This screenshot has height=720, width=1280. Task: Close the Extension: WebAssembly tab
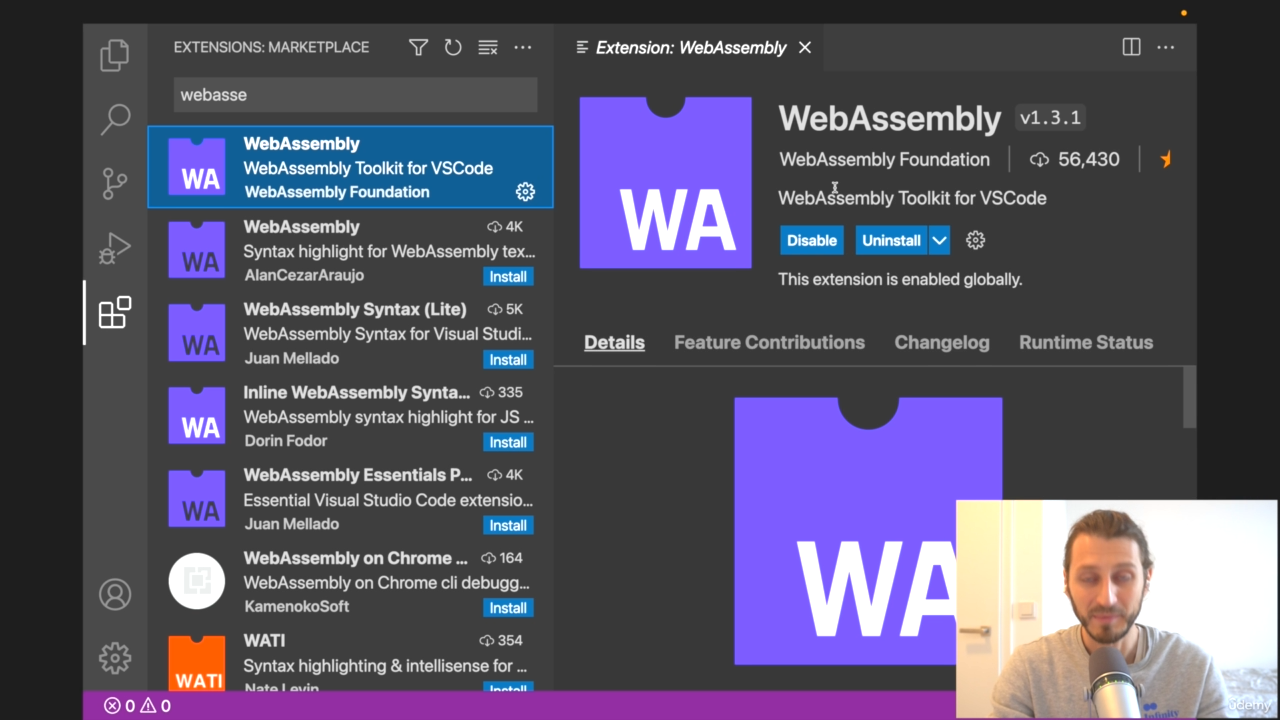pyautogui.click(x=805, y=47)
